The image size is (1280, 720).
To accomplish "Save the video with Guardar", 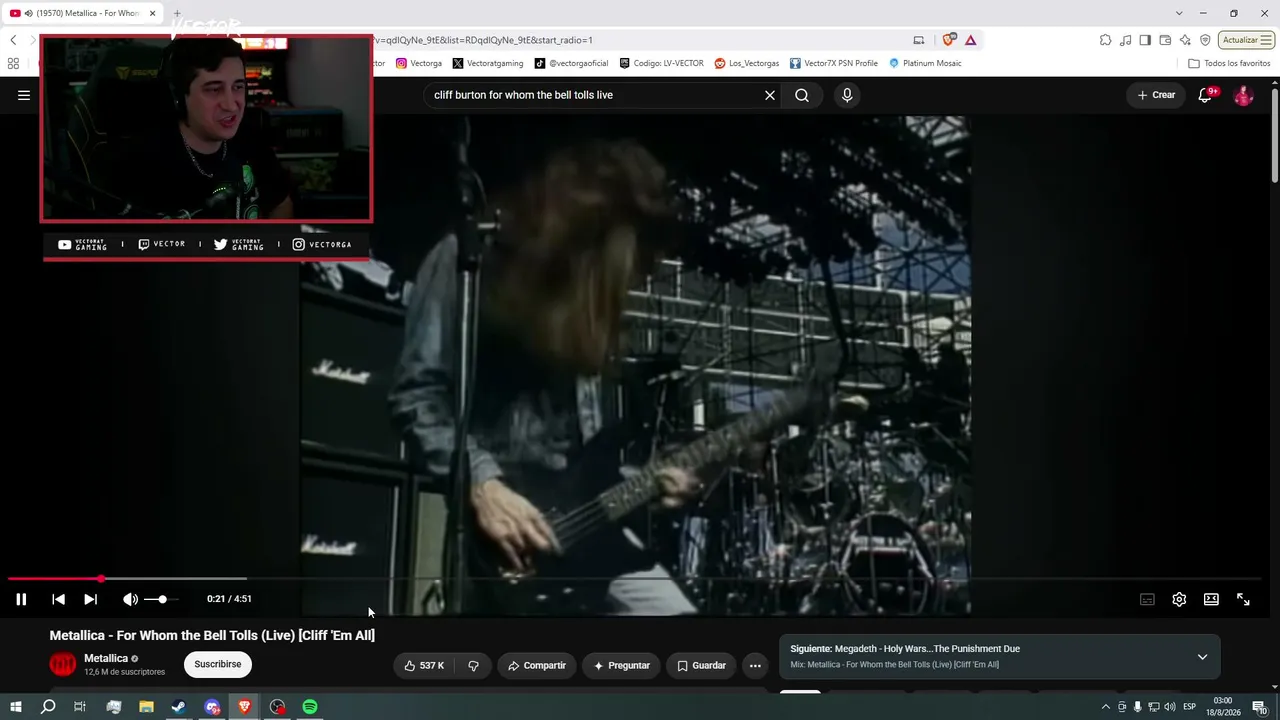I will coord(702,665).
